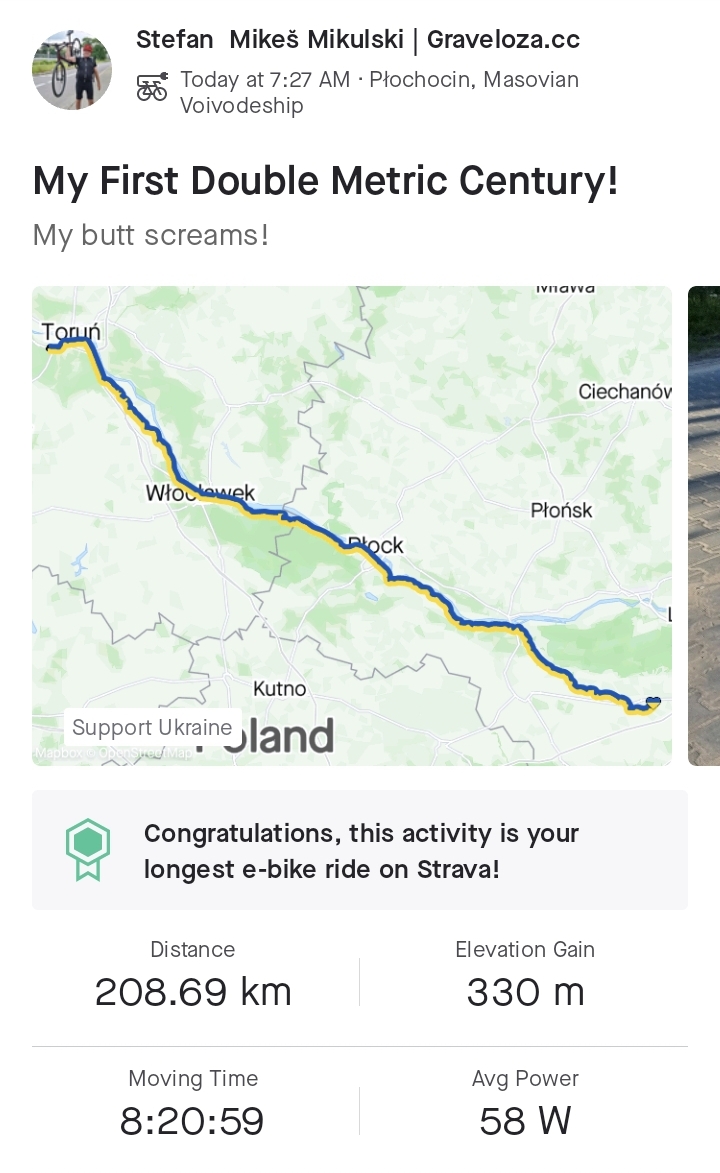720x1173 pixels.
Task: Tap the athlete name Stefan Mikeš Mikulski
Action: point(357,40)
